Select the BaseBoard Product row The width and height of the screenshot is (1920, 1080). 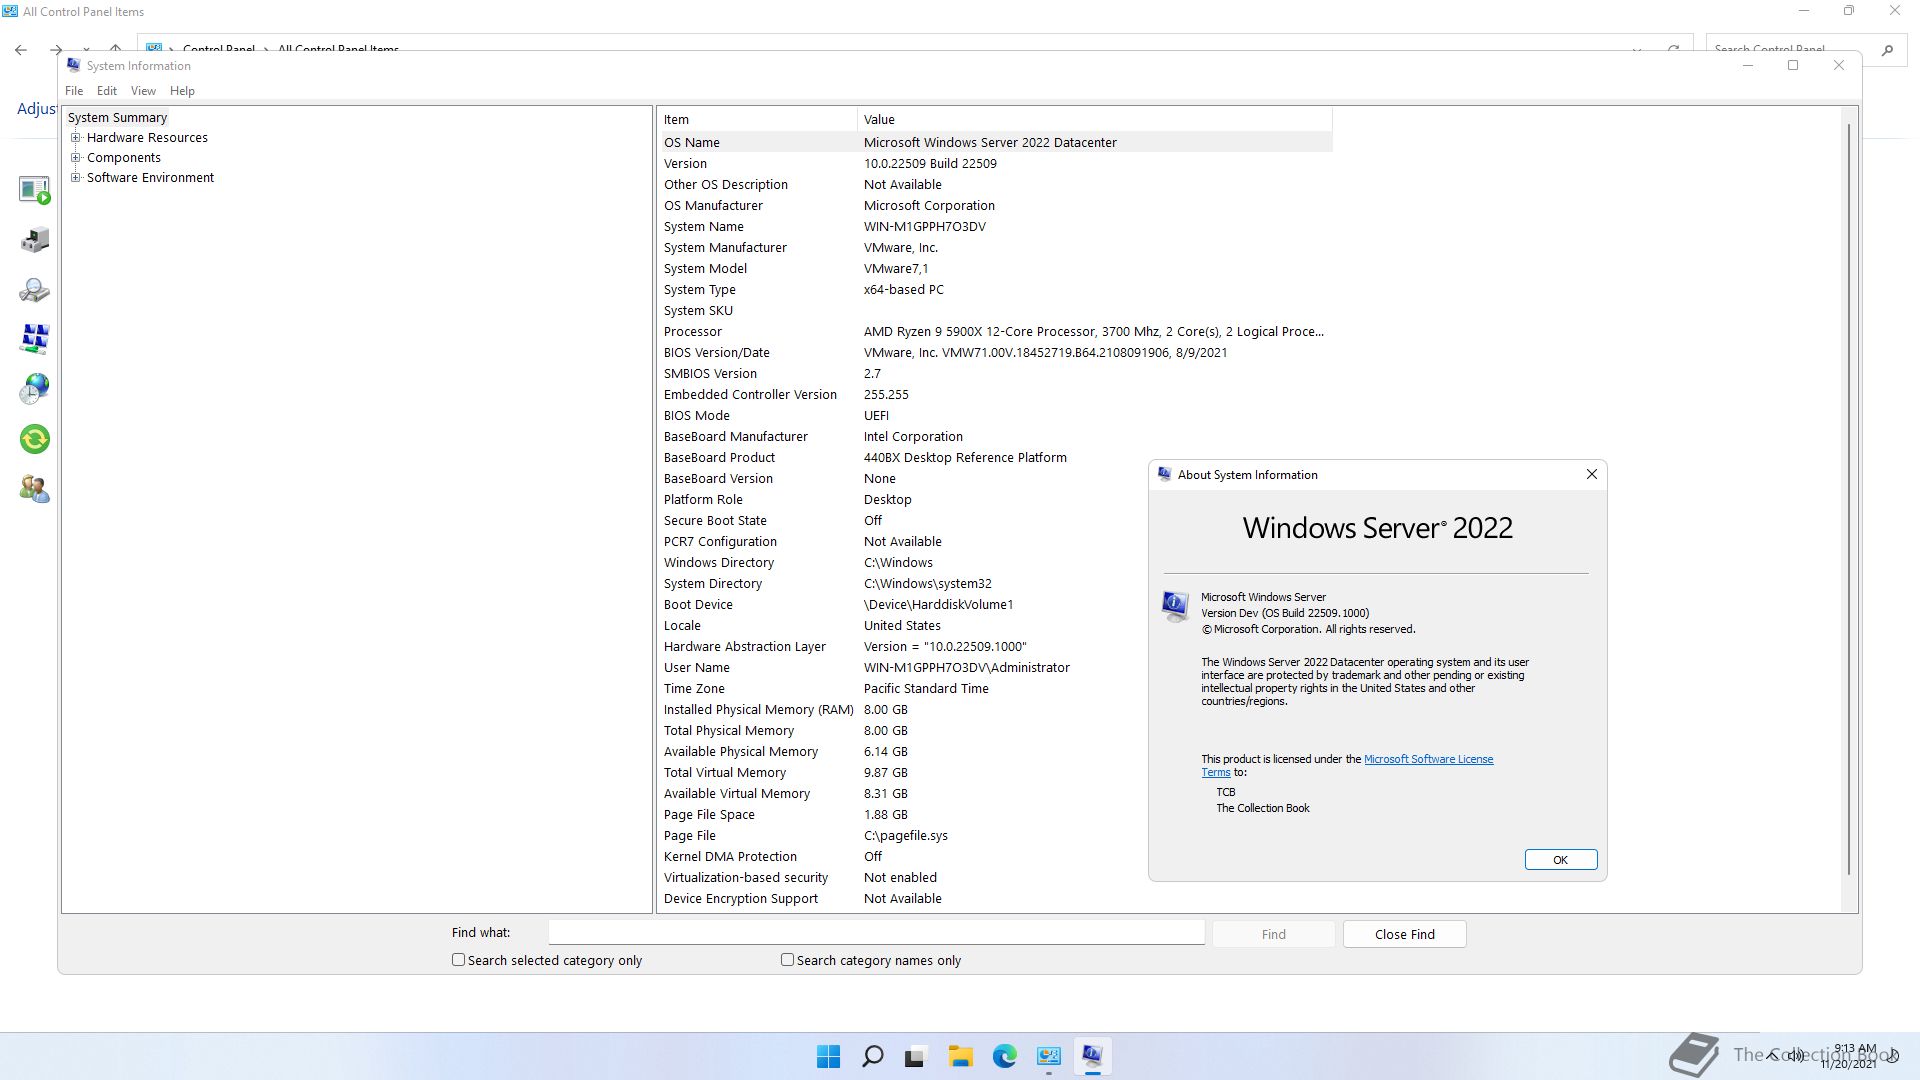click(x=996, y=457)
